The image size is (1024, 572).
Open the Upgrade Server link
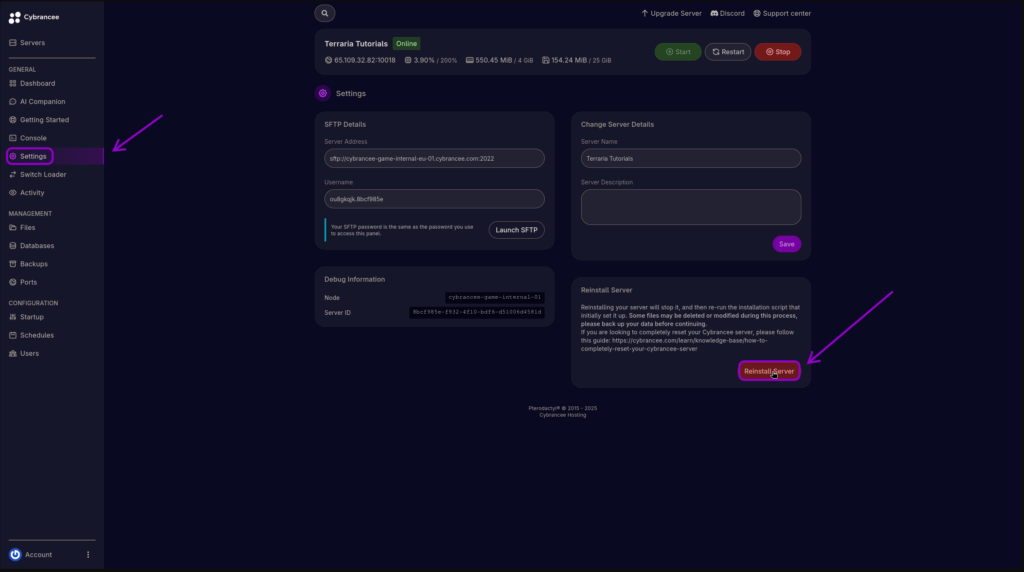671,13
